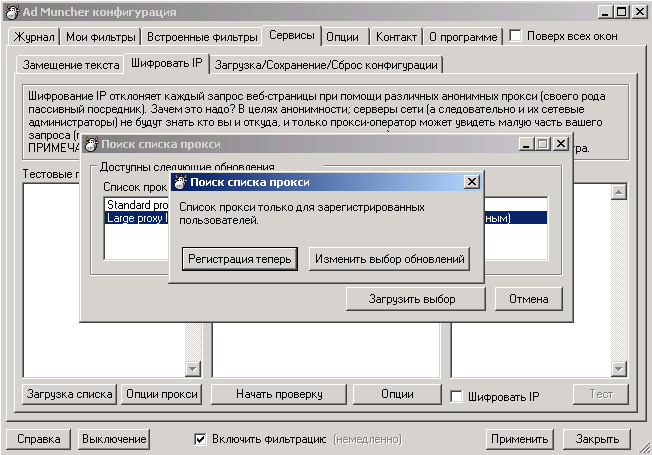Click Загрузка списка button

tap(69, 394)
